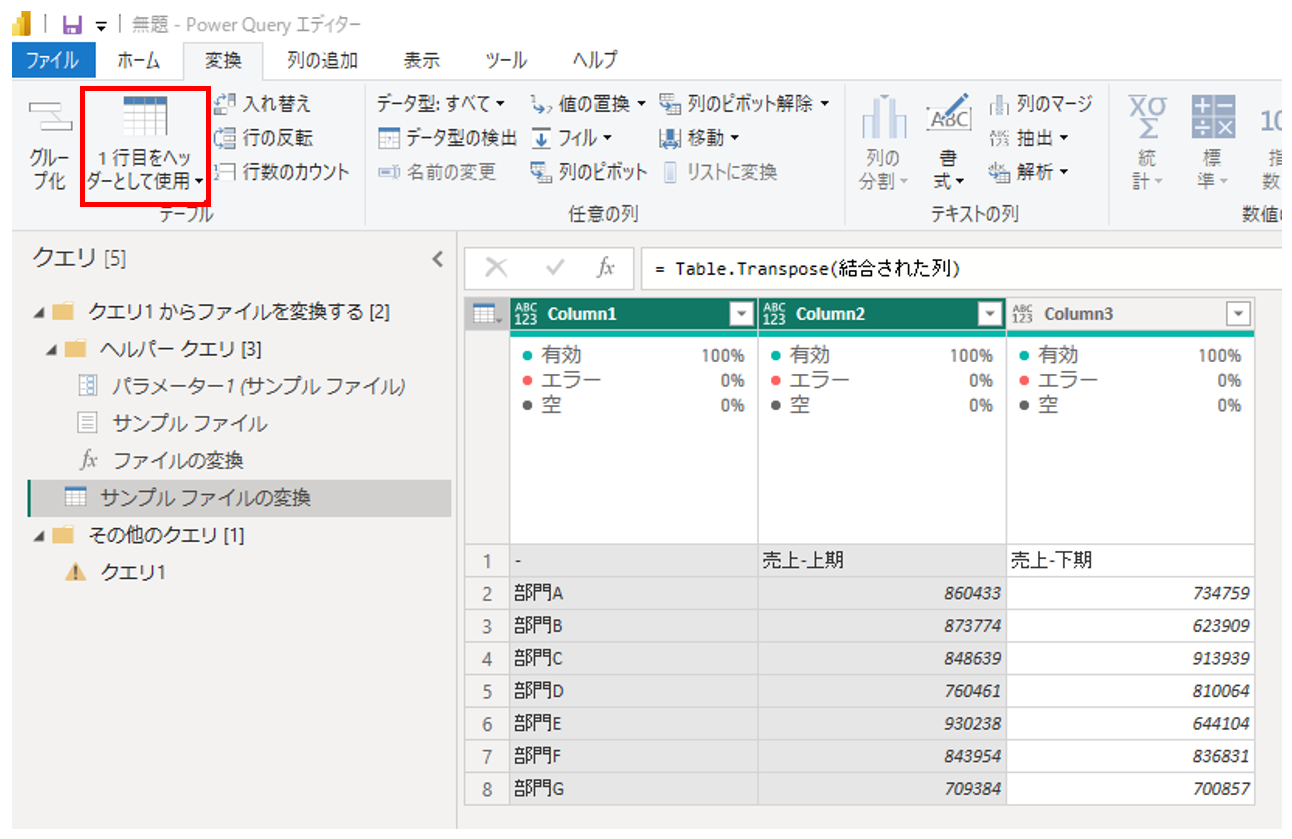Screen dimensions: 1292x839
Task: Click the fx function icon in formula bar
Action: (606, 267)
